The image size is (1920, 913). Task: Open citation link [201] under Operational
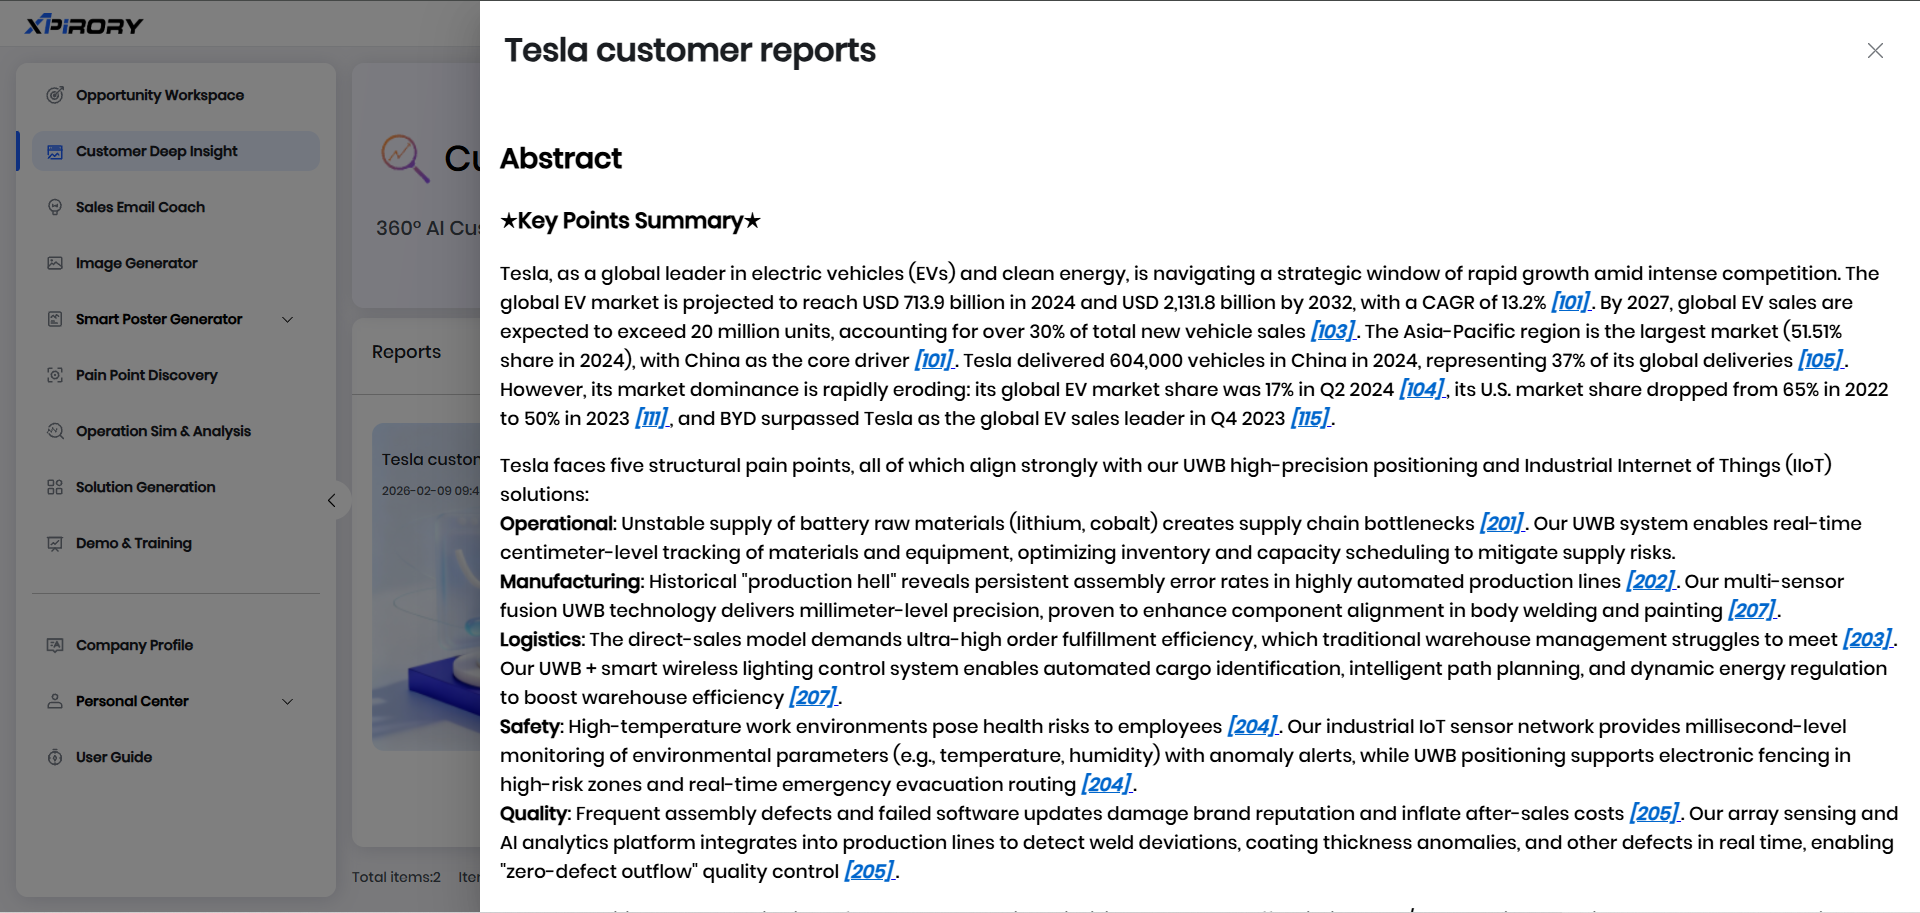[1501, 523]
